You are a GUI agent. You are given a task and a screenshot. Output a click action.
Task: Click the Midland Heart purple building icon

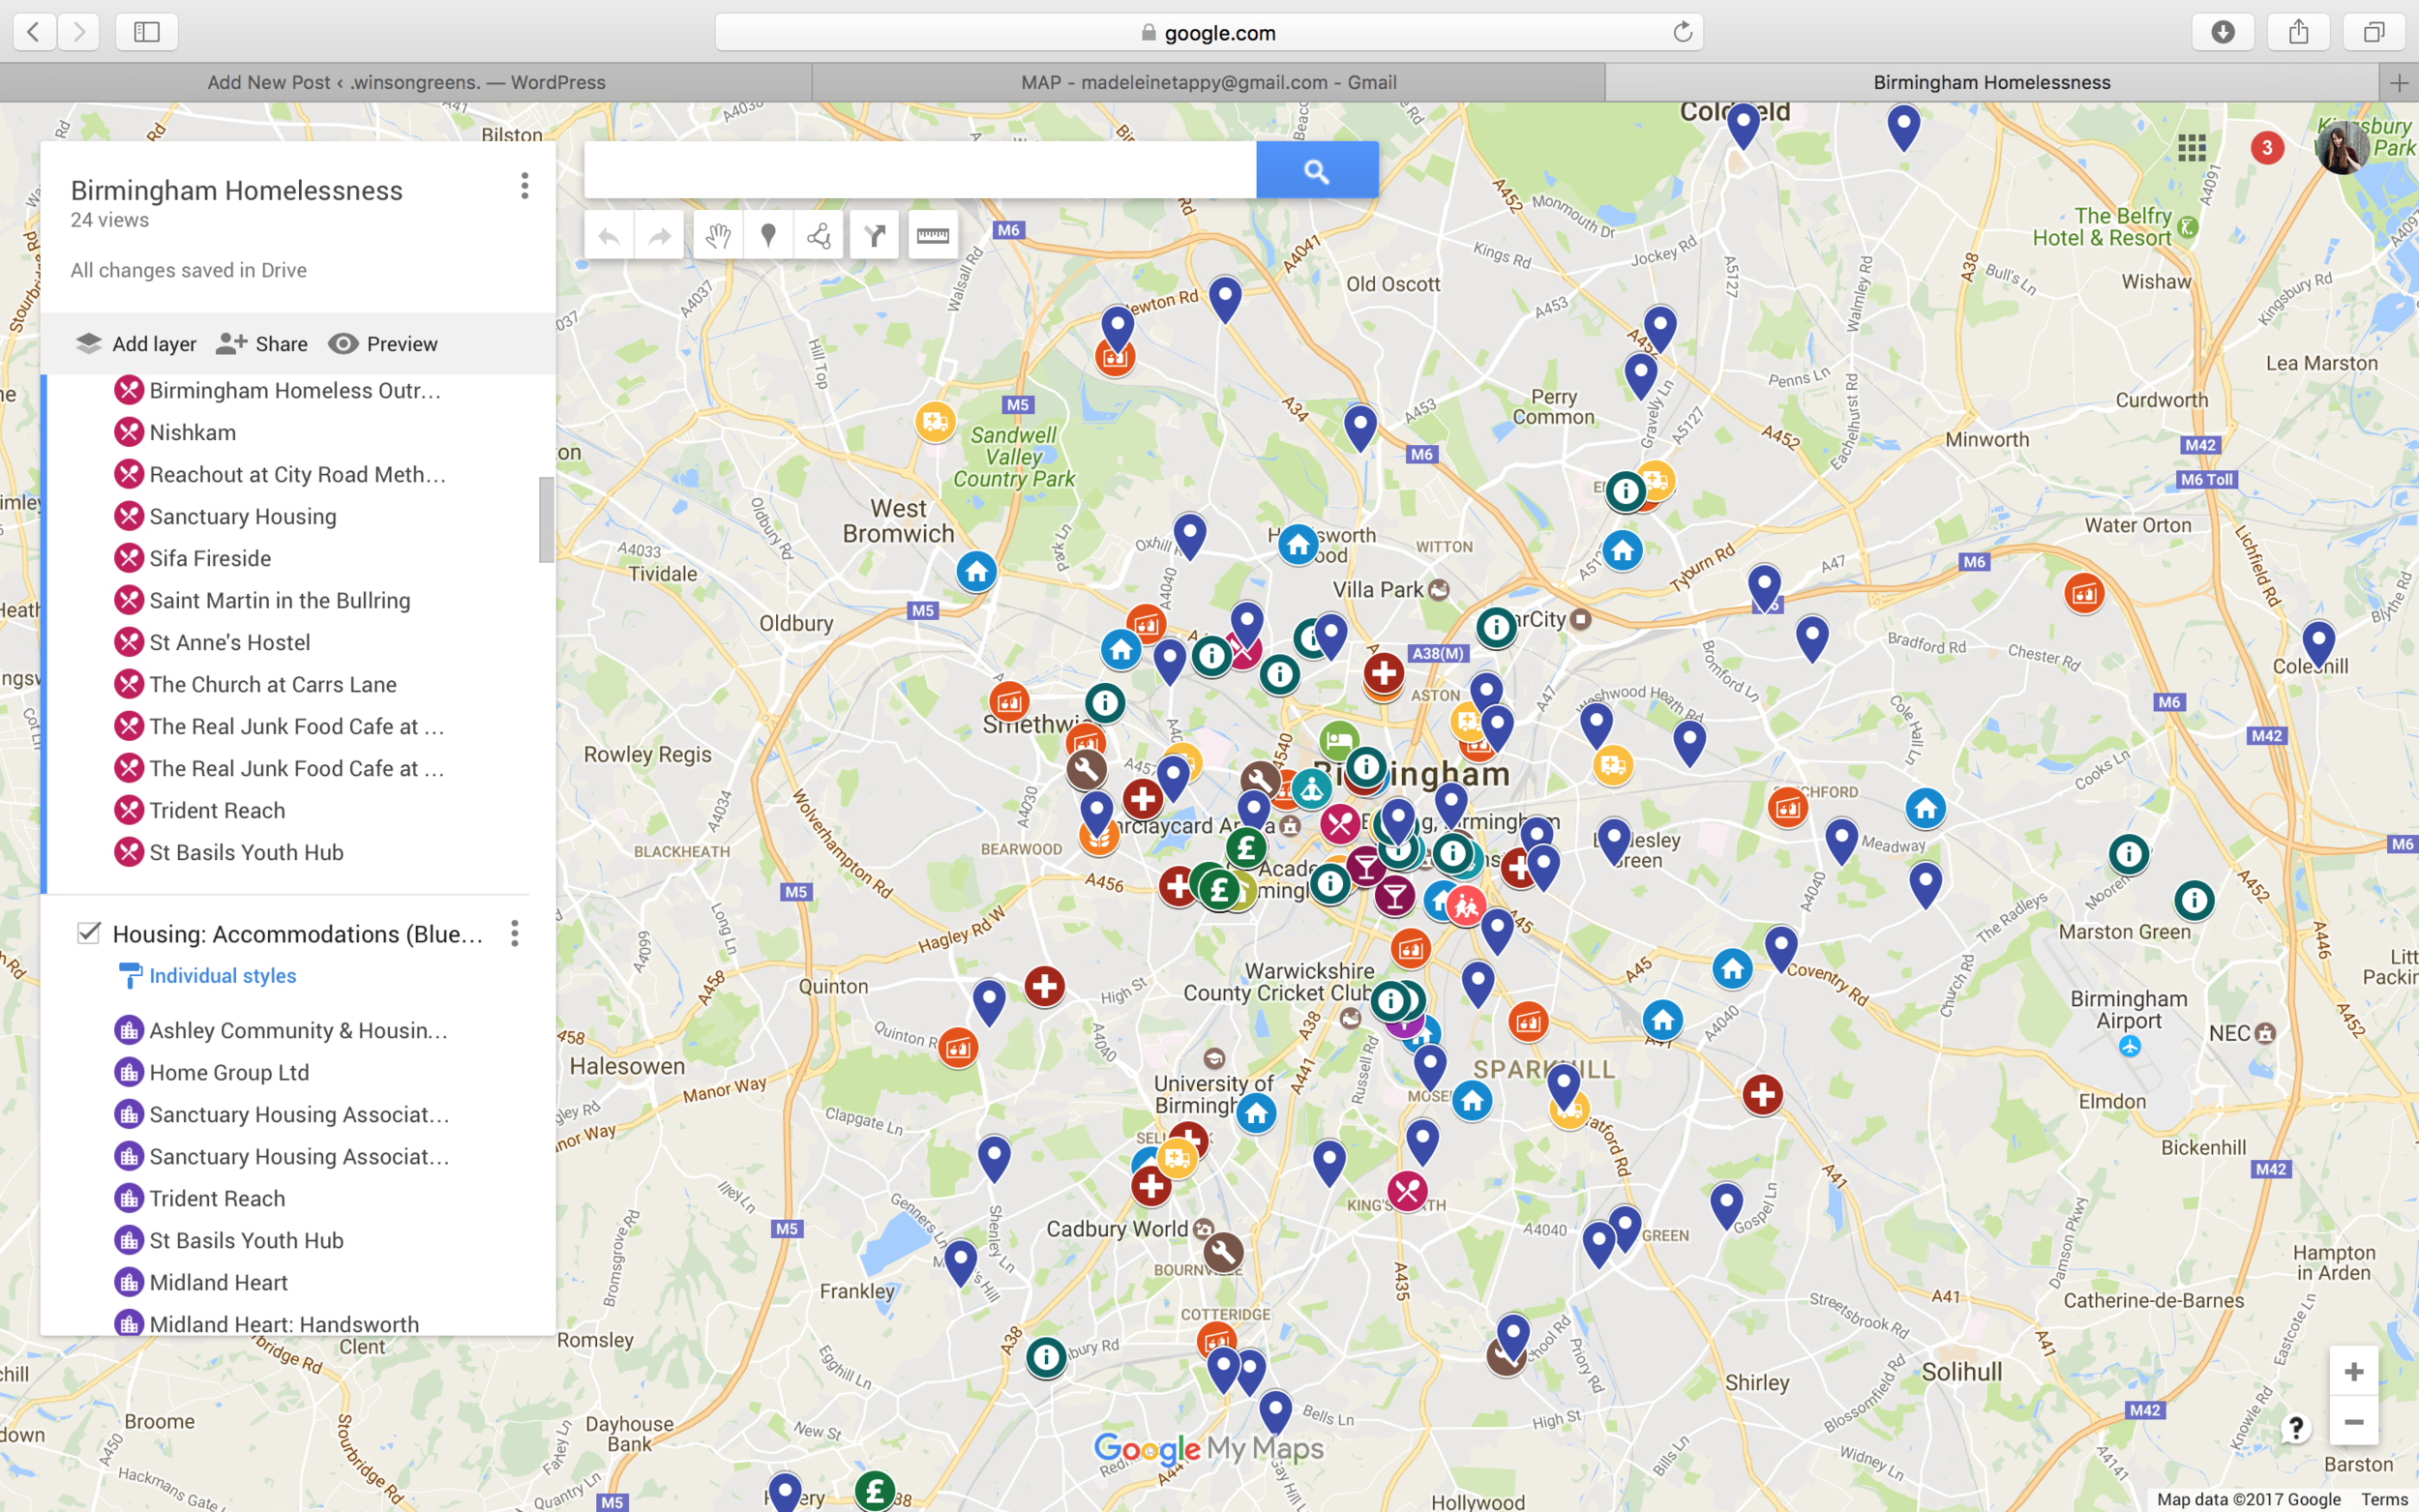tap(129, 1282)
